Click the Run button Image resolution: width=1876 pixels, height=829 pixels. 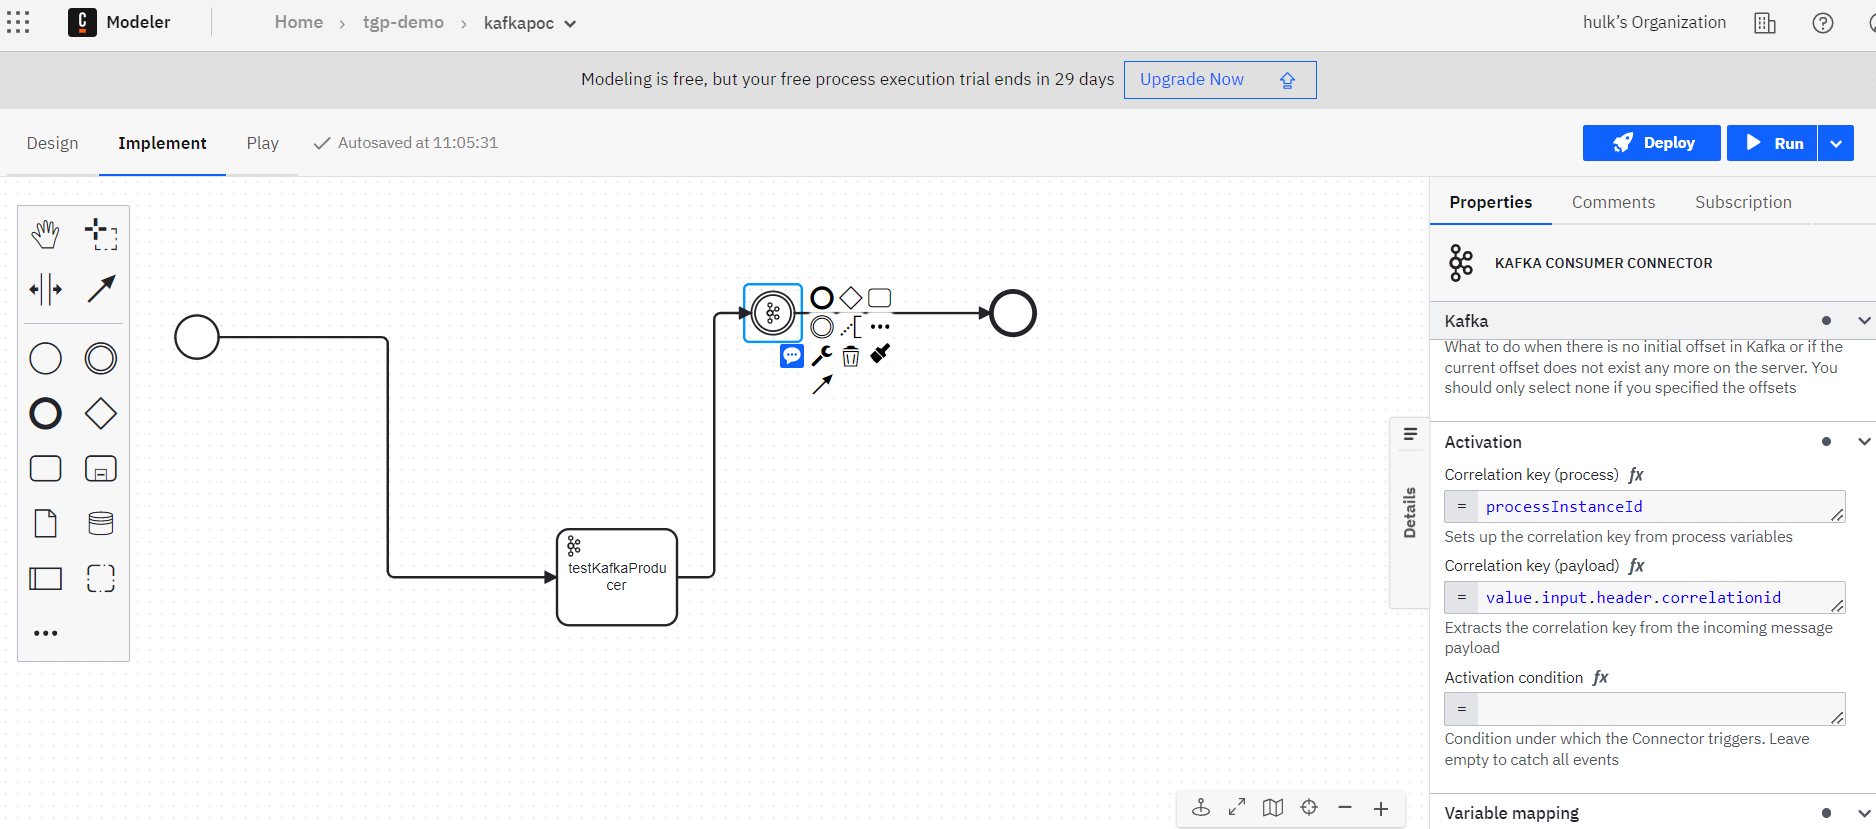(1772, 143)
